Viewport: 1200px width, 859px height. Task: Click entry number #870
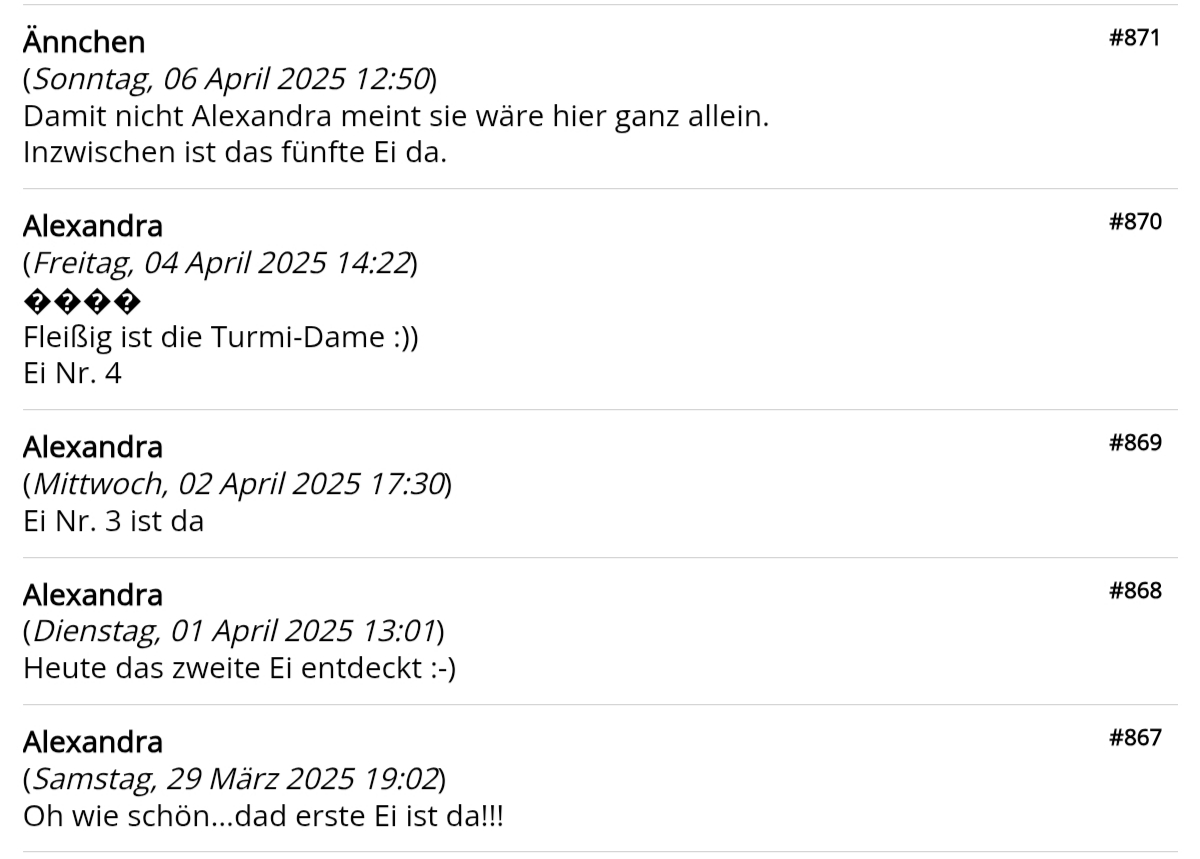coord(1135,222)
